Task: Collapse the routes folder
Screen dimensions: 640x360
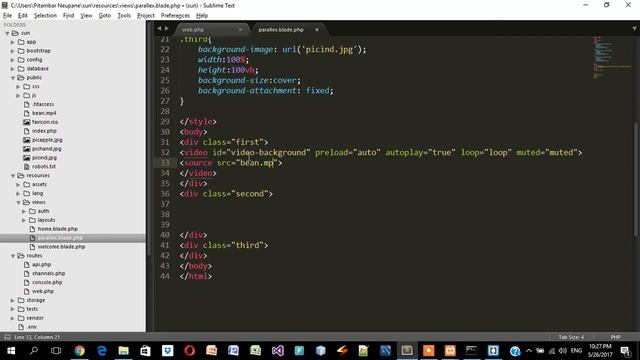Action: 13,256
